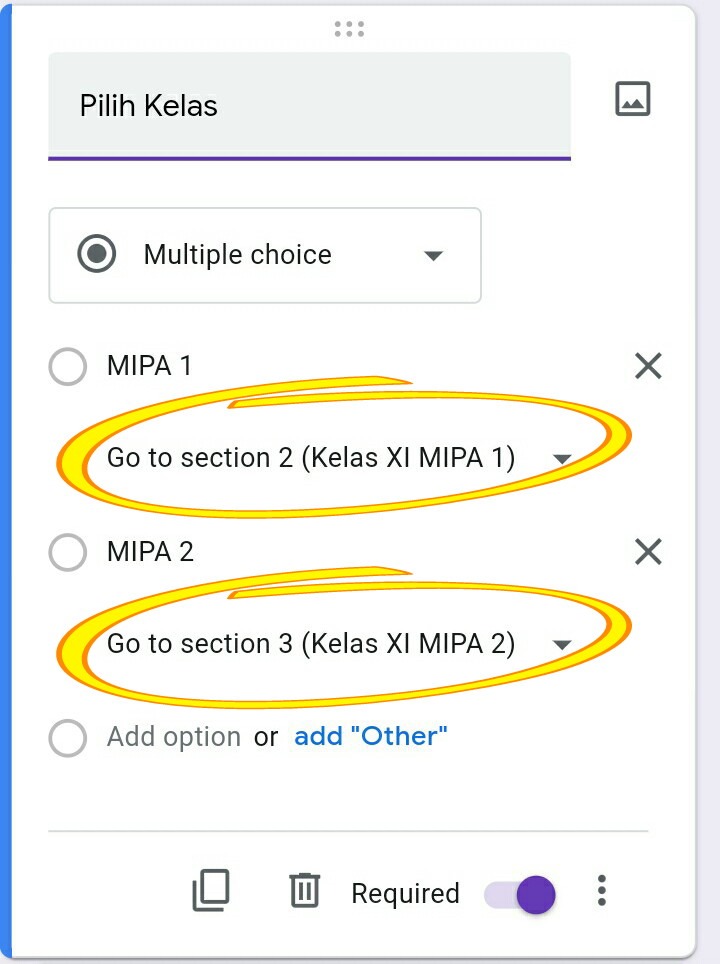The height and width of the screenshot is (964, 720).
Task: Open the Multiple choice question type dropdown
Action: pyautogui.click(x=265, y=255)
